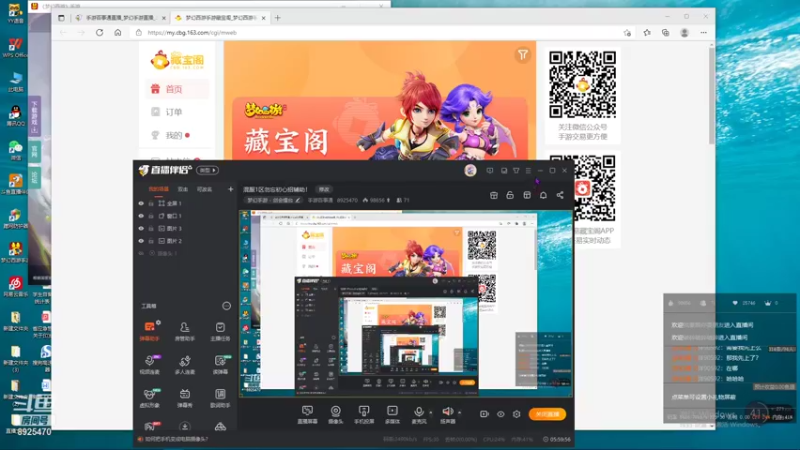Screen dimensions: 800x450
Task: Expand microphone volume arrow
Action: [431, 412]
